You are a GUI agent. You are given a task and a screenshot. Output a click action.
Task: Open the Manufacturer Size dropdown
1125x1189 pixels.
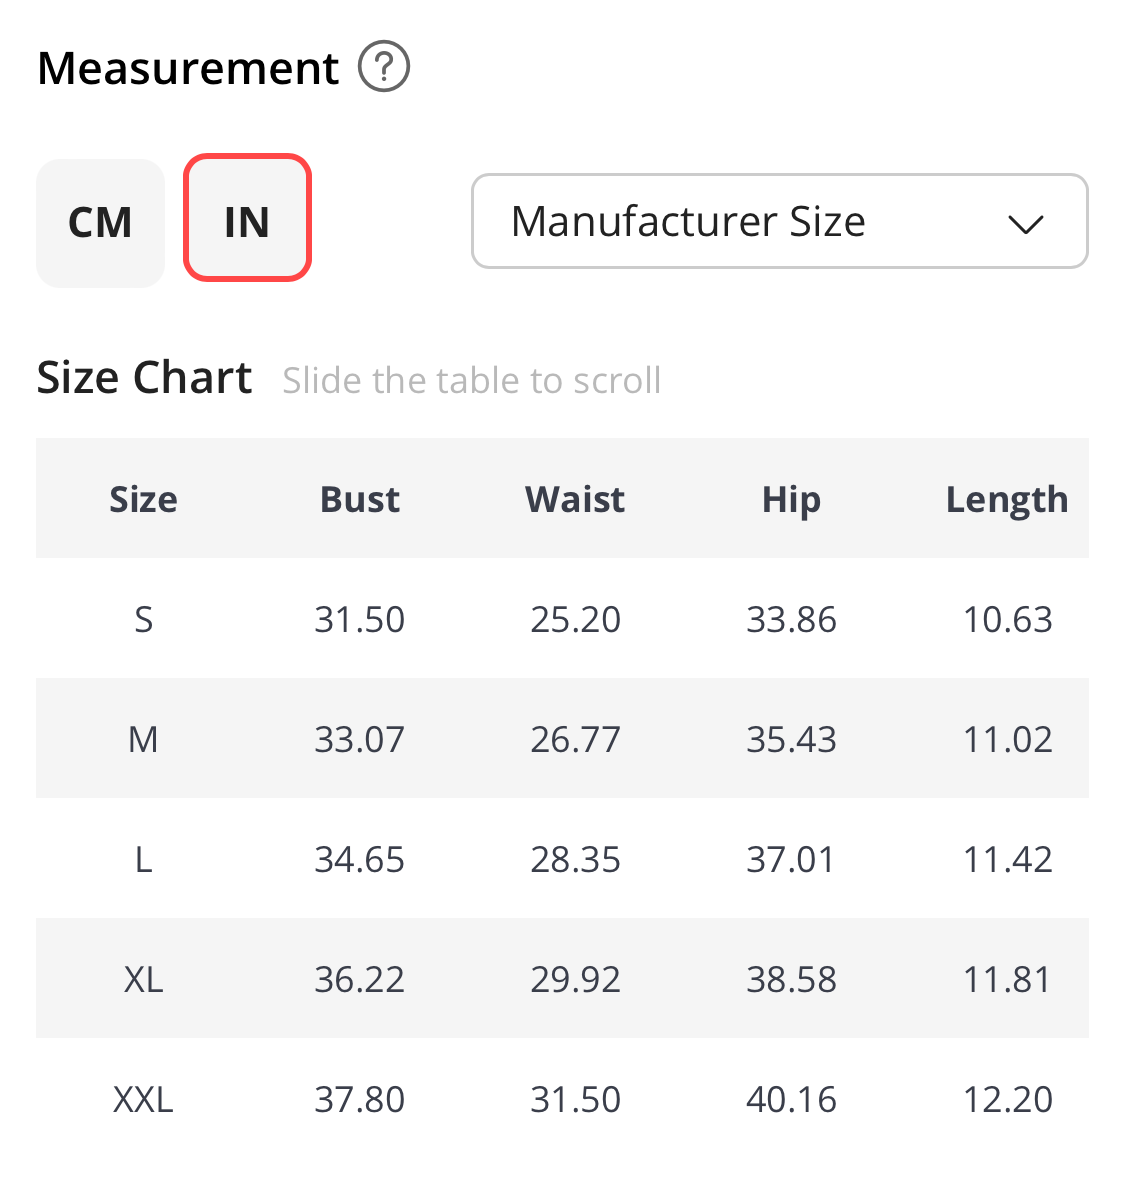(x=779, y=221)
